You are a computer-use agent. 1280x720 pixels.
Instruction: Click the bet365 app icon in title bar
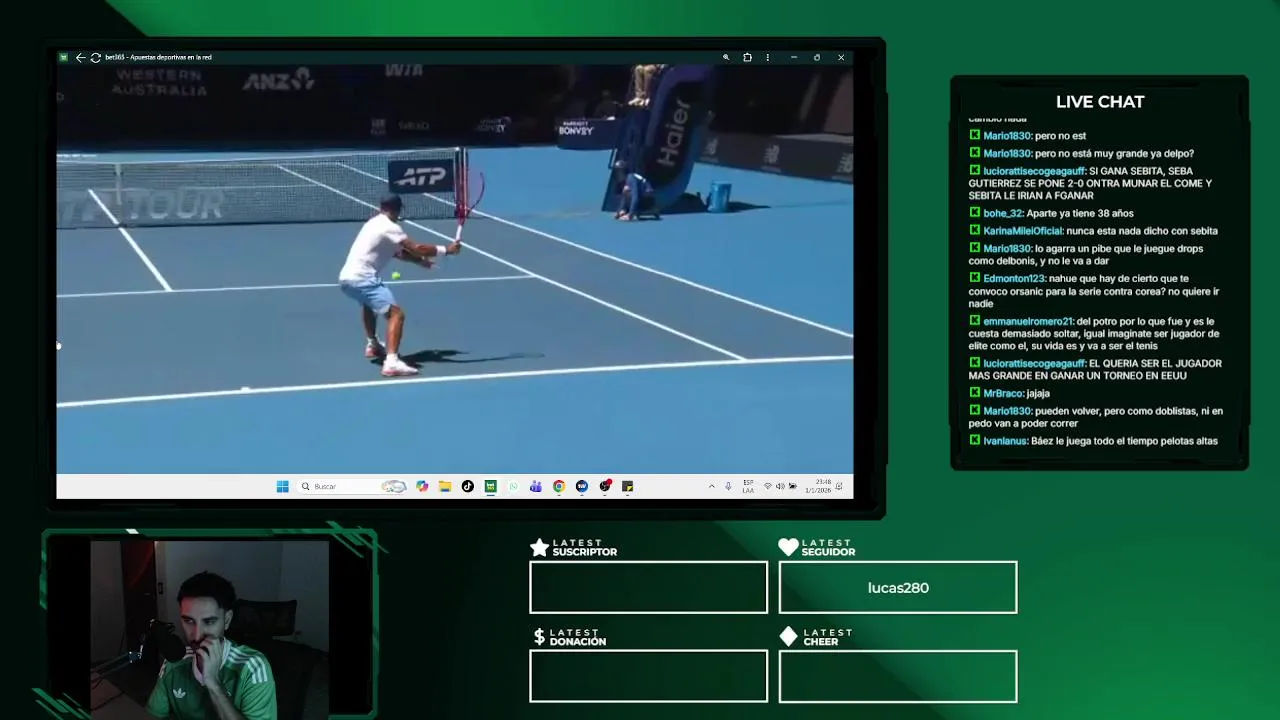(x=64, y=58)
